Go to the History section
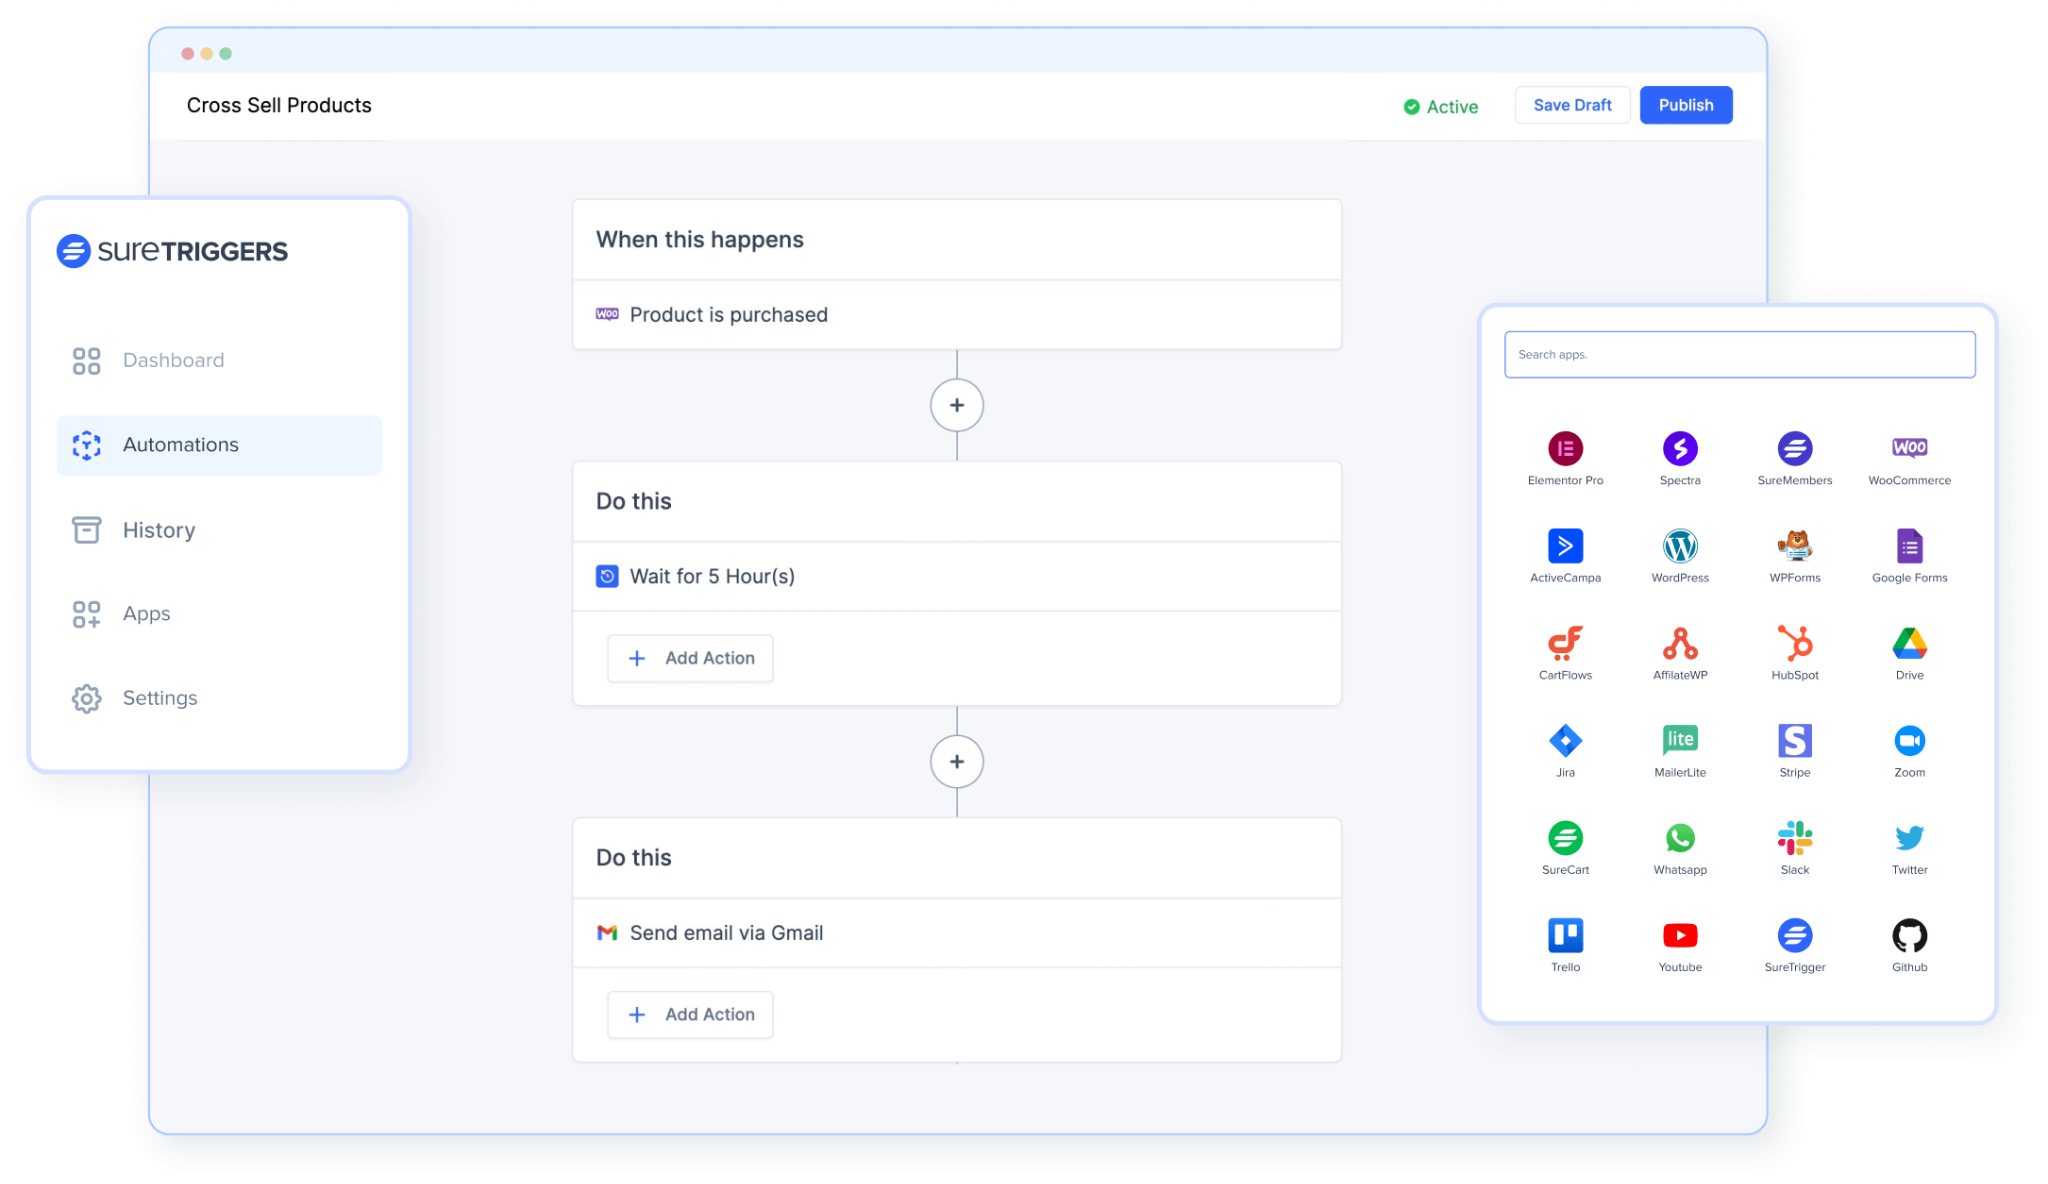2048x1184 pixels. pyautogui.click(x=158, y=530)
